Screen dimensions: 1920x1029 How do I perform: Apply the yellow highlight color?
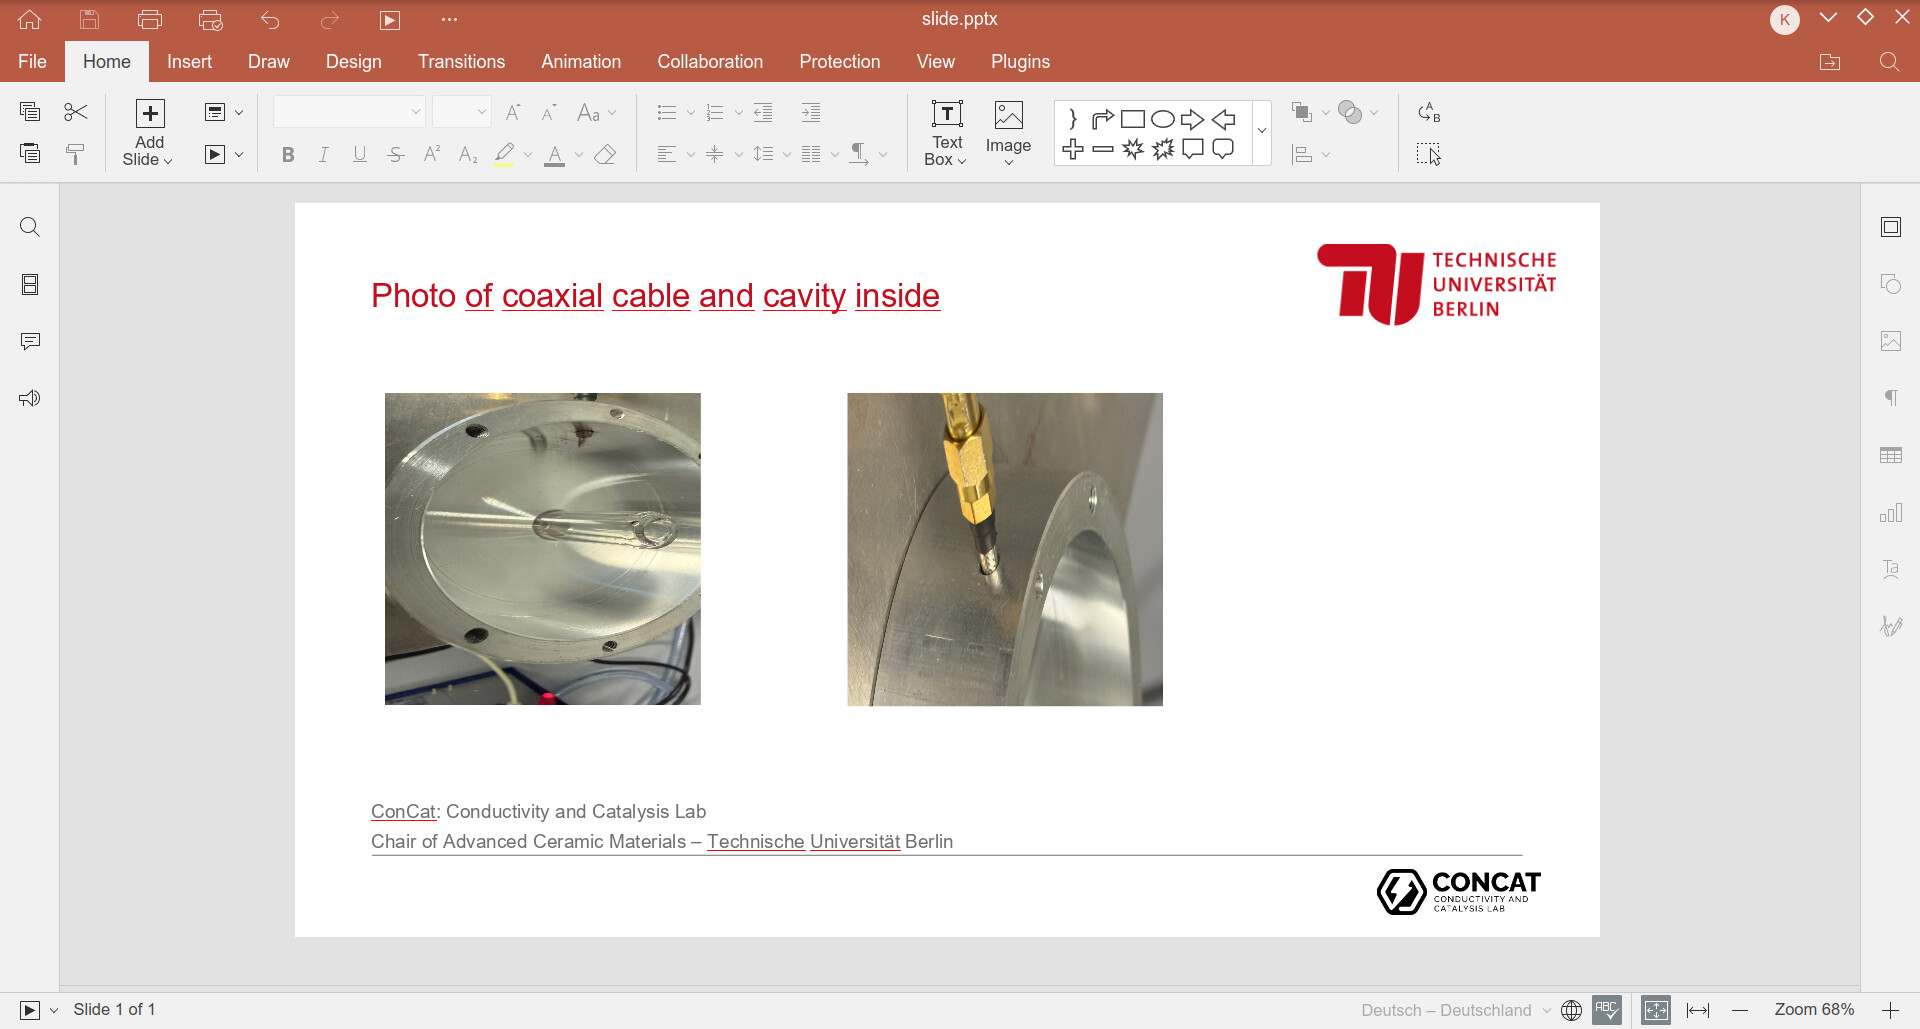(504, 155)
